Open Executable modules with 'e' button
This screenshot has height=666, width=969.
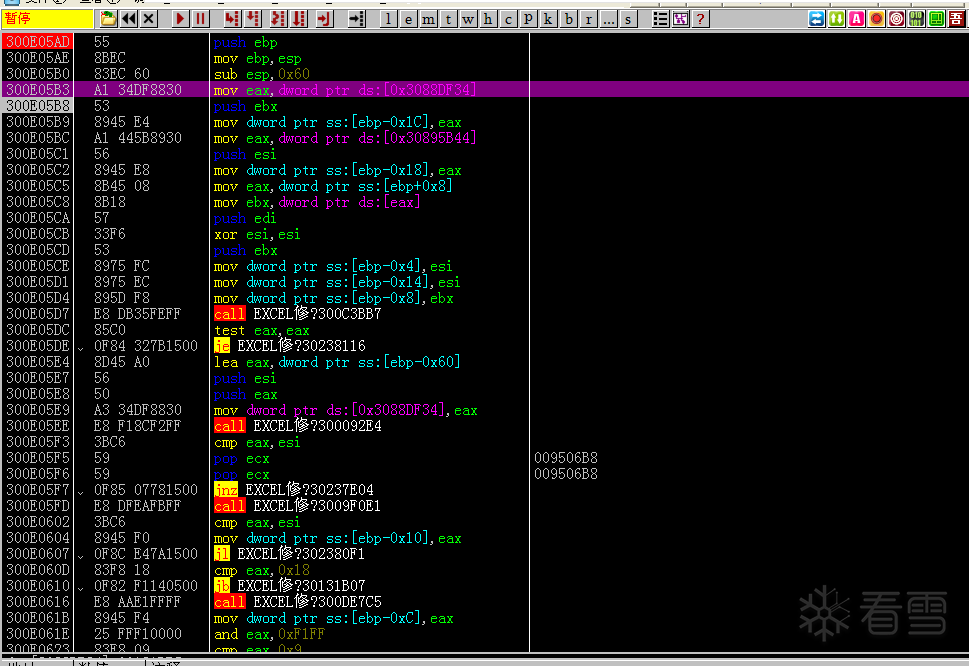[408, 19]
